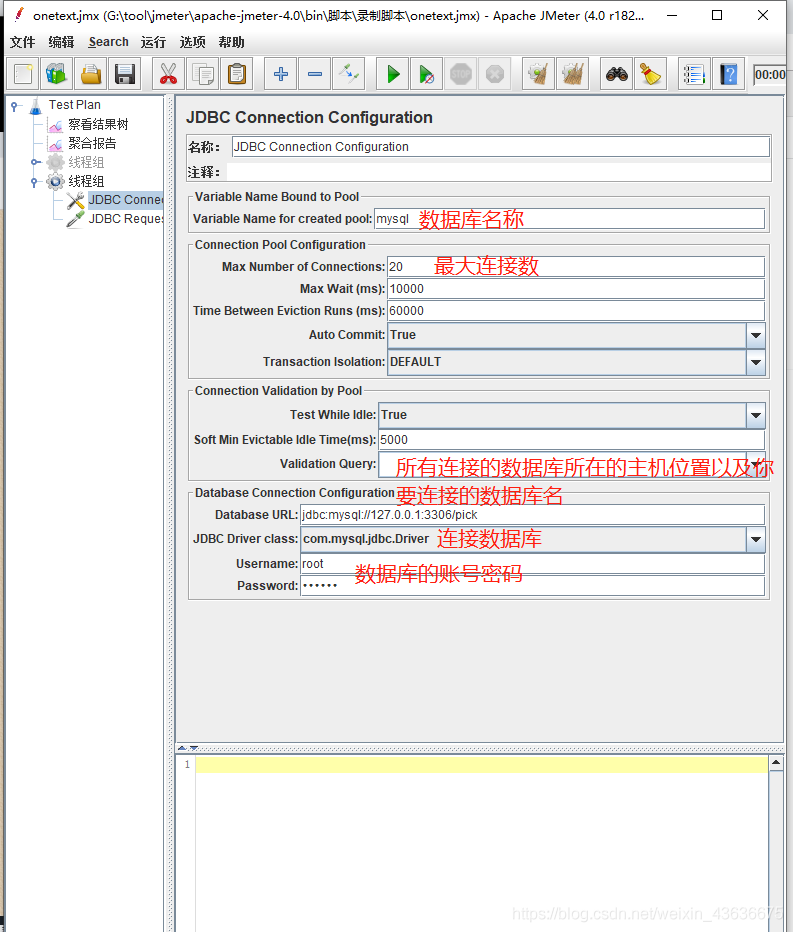Select JDBC Request tree item
The width and height of the screenshot is (793, 932).
coord(125,219)
